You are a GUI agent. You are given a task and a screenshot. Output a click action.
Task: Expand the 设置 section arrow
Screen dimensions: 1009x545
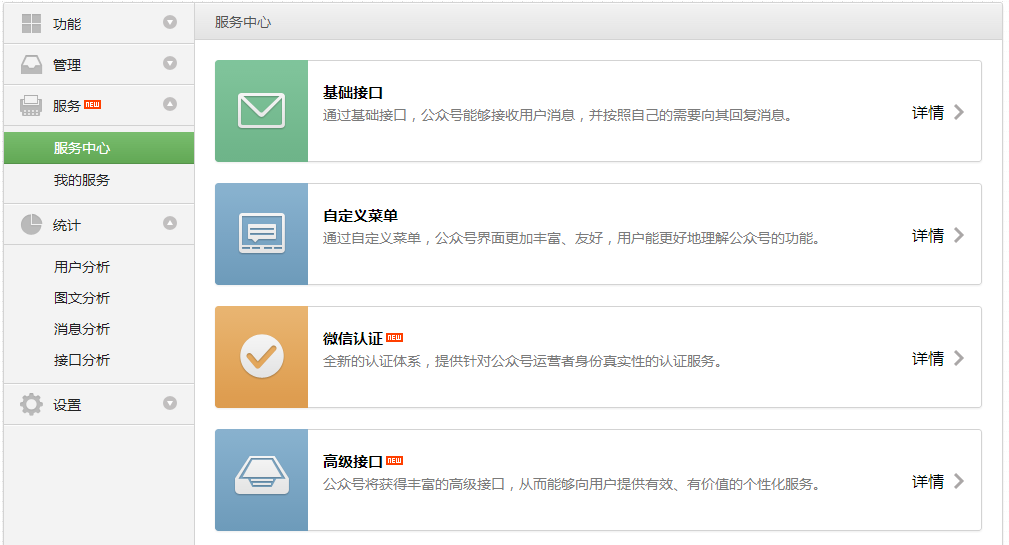170,403
